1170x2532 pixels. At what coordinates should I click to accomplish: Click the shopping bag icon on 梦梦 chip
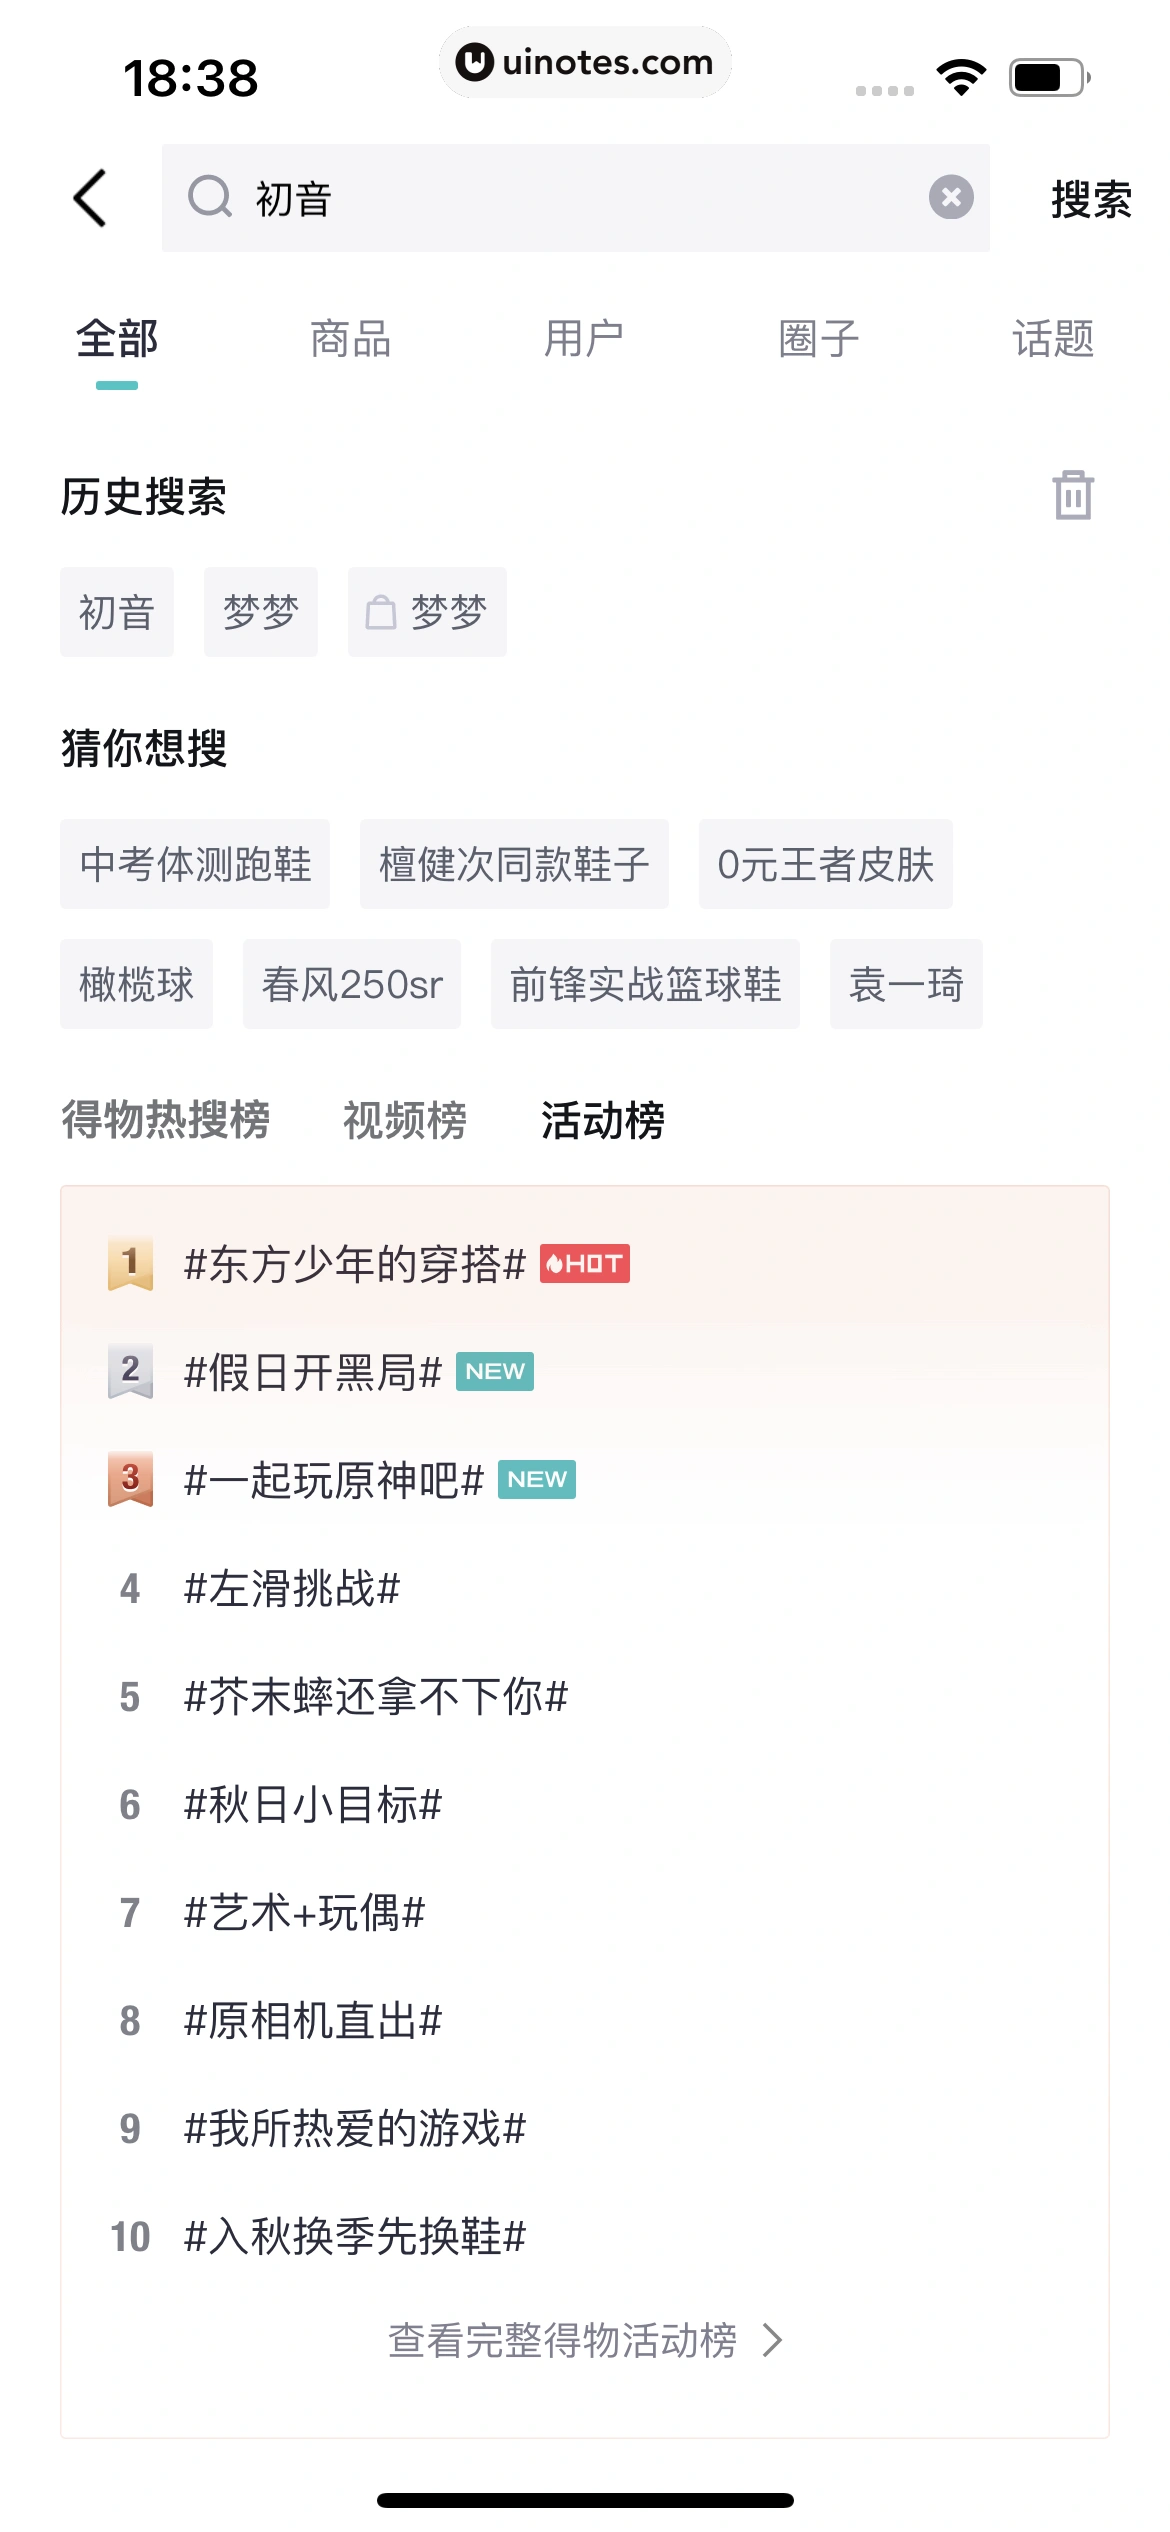tap(383, 611)
